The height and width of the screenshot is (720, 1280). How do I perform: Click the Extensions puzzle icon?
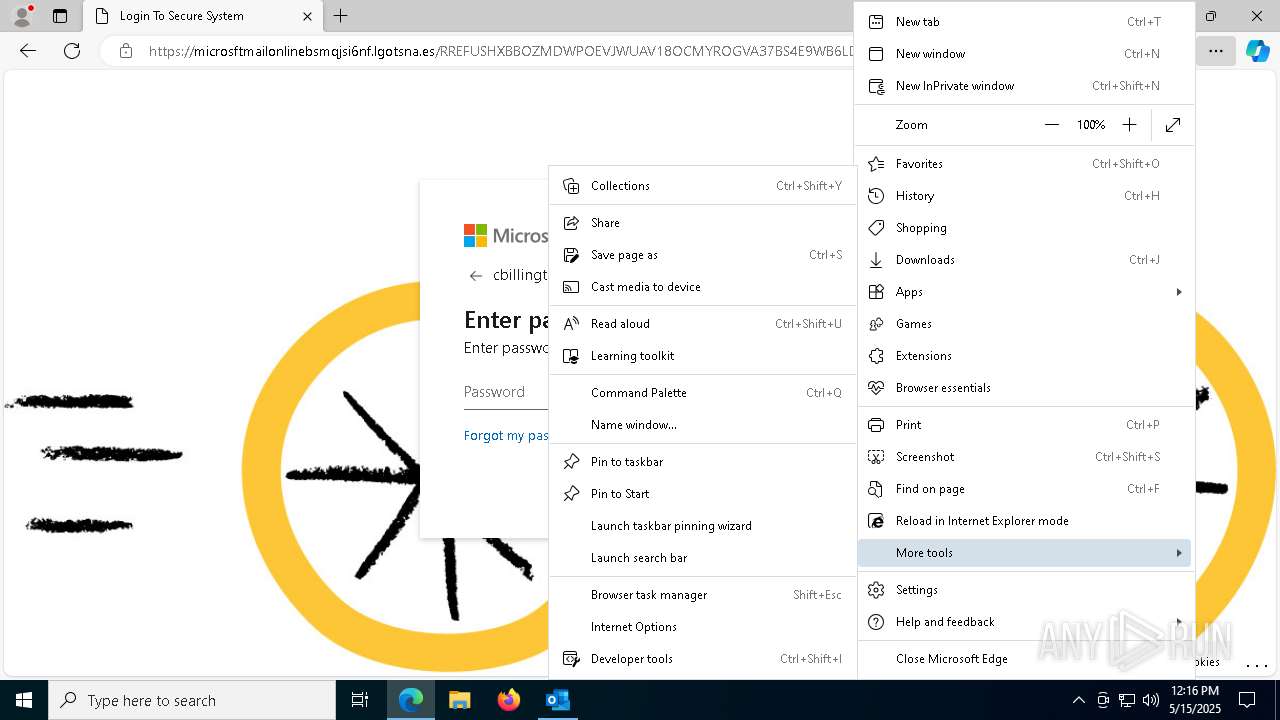[876, 356]
